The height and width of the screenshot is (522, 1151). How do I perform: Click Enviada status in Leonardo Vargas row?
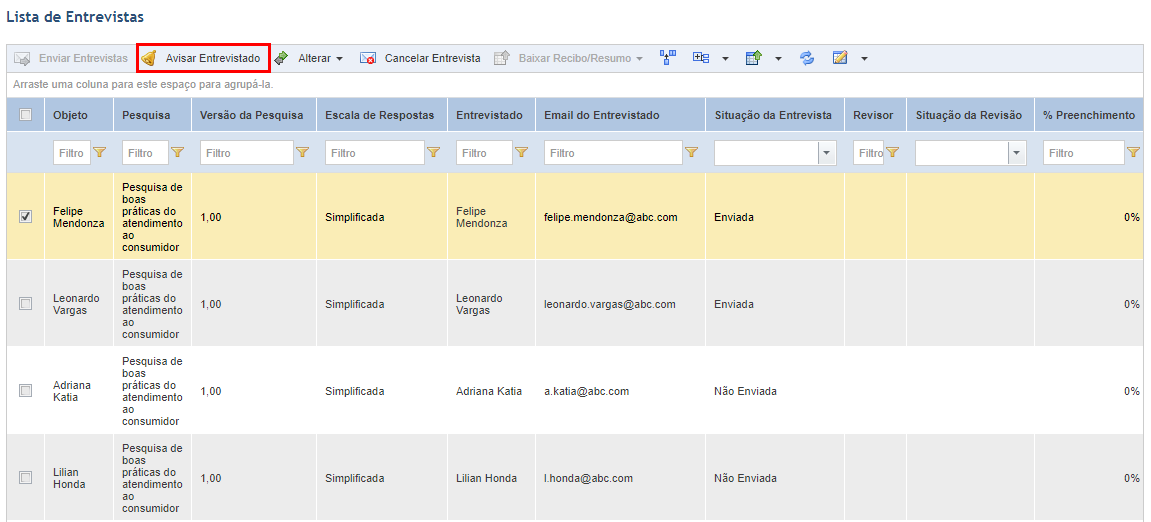pos(734,304)
